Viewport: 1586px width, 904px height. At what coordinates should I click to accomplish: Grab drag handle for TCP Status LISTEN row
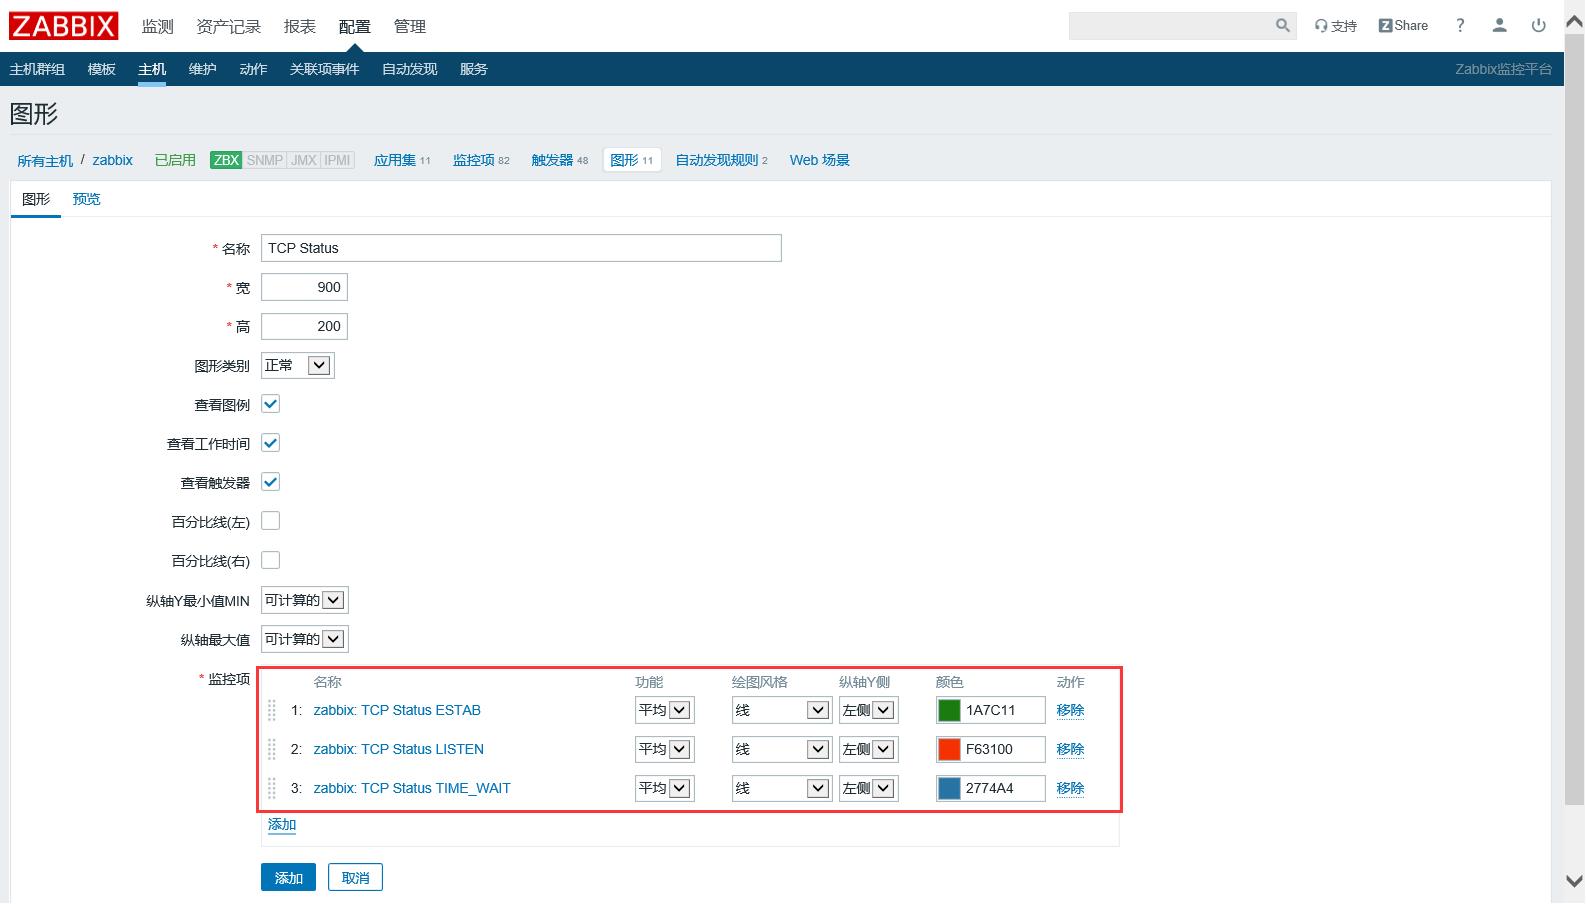pos(272,749)
